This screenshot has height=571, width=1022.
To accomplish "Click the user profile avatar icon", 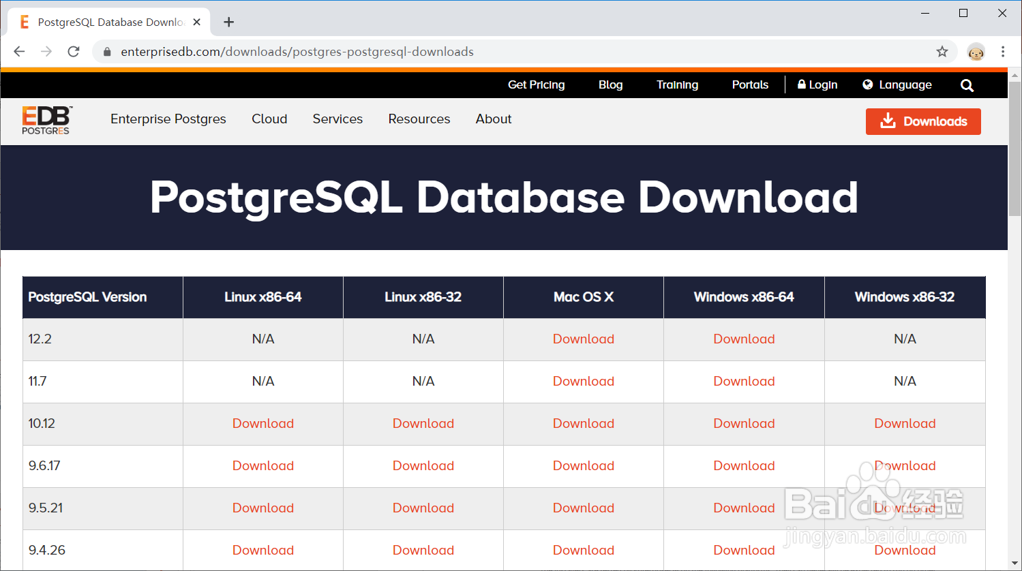I will tap(976, 52).
